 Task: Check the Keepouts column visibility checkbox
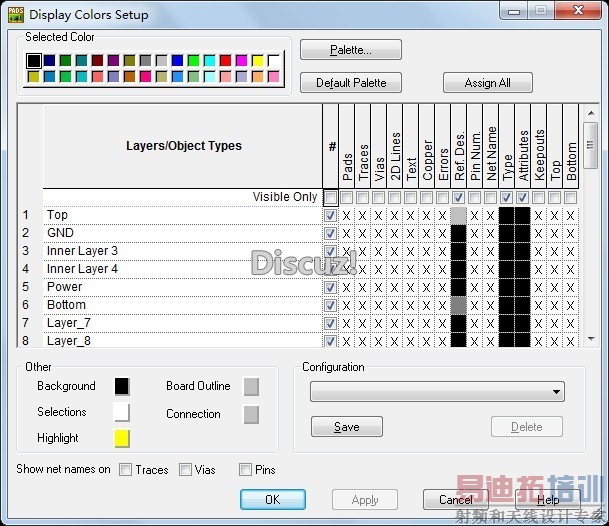coord(538,198)
